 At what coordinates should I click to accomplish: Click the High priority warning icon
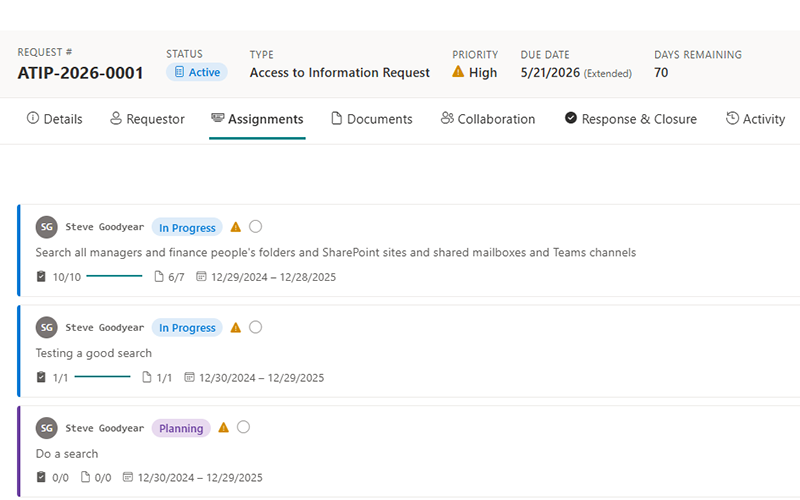458,72
